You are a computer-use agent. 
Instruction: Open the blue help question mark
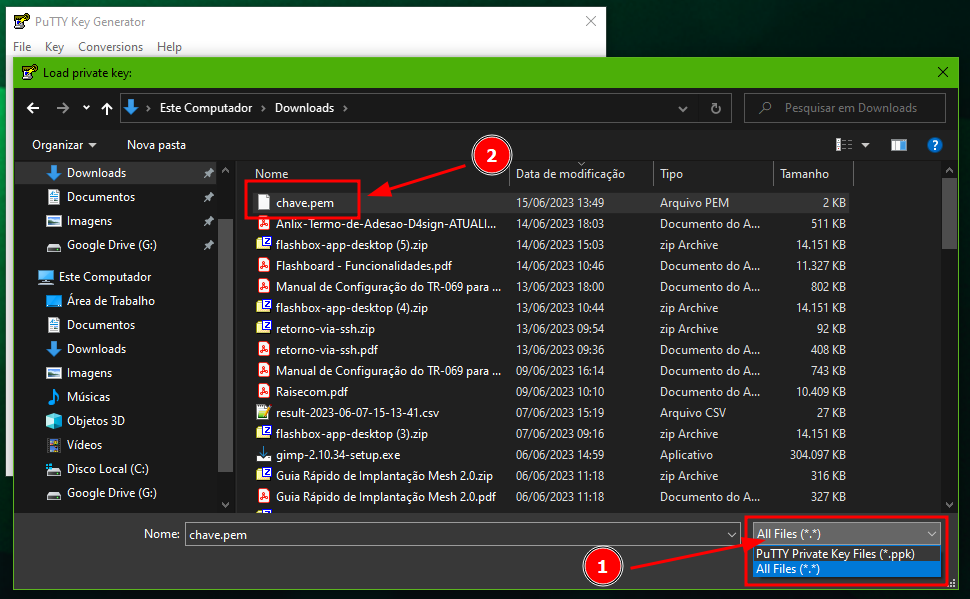(x=935, y=145)
